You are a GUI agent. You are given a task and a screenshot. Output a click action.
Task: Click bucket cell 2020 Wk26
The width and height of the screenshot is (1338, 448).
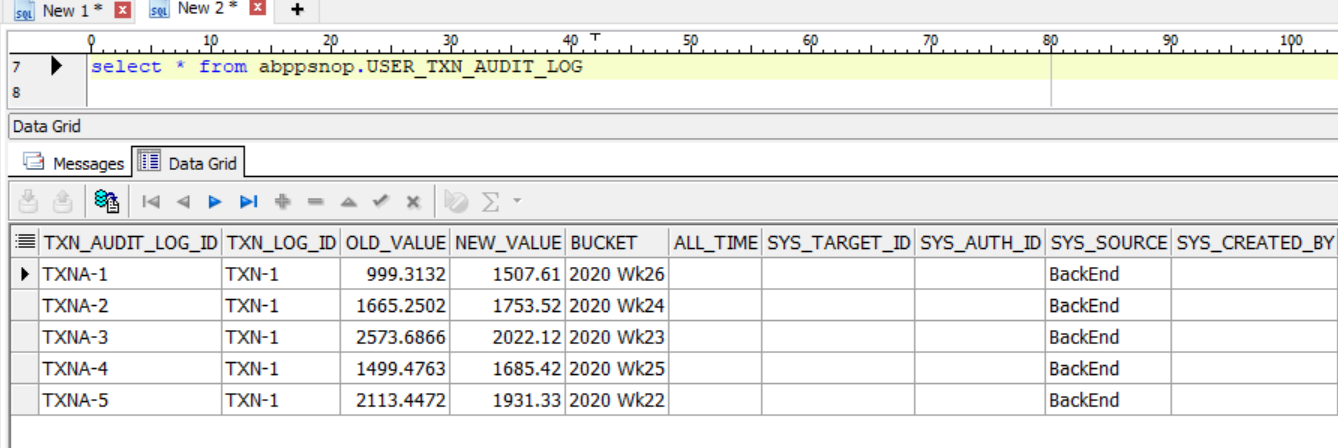point(618,273)
